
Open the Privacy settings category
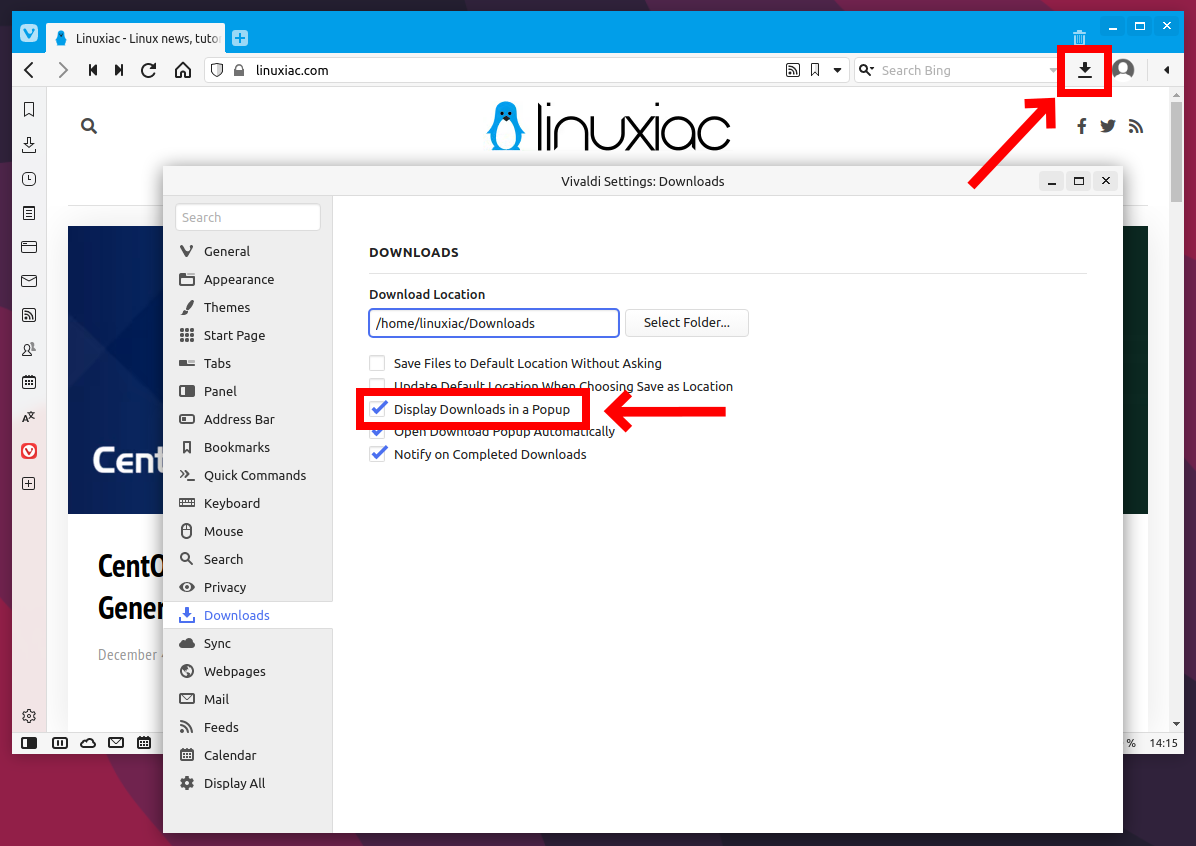coord(248,587)
